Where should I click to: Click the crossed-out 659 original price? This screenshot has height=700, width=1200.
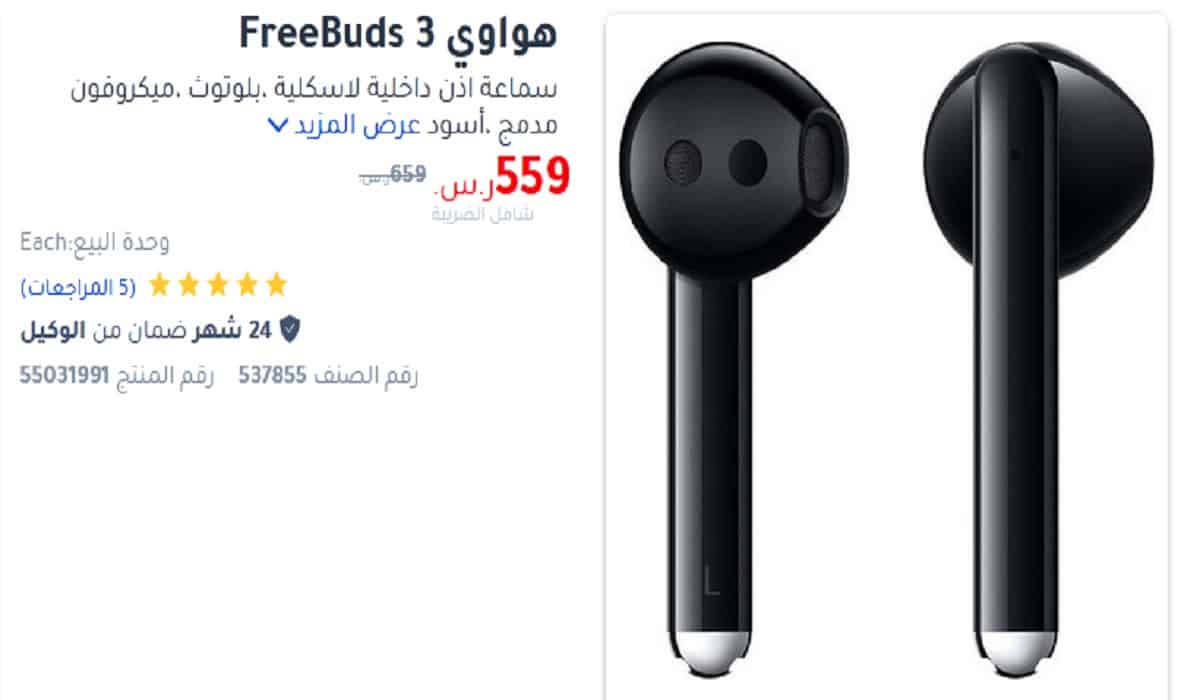[407, 175]
